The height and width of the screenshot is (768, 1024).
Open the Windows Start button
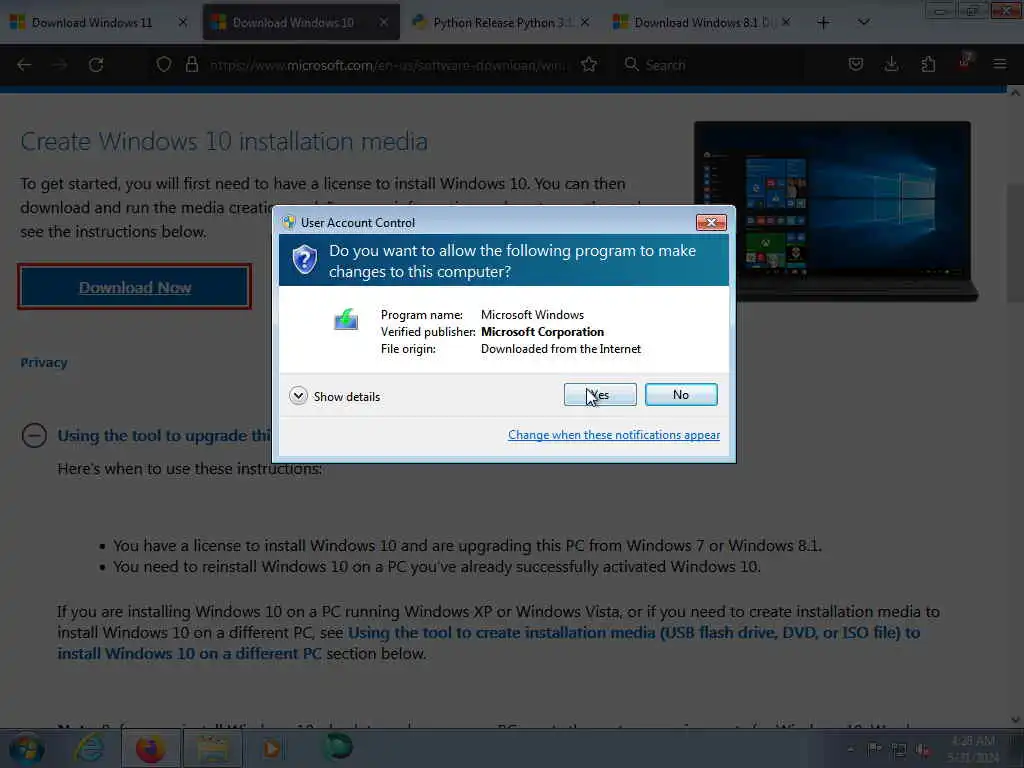26,748
